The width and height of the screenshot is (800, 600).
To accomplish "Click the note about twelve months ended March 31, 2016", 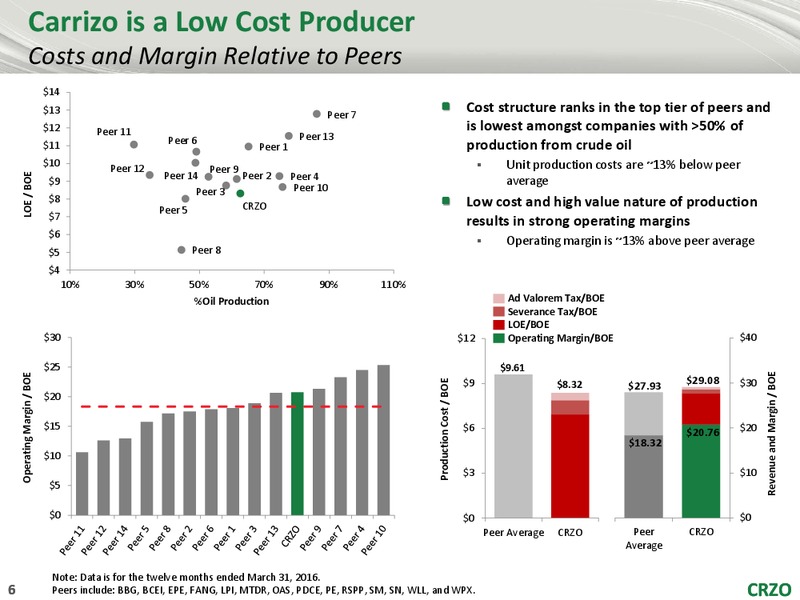I will click(186, 578).
